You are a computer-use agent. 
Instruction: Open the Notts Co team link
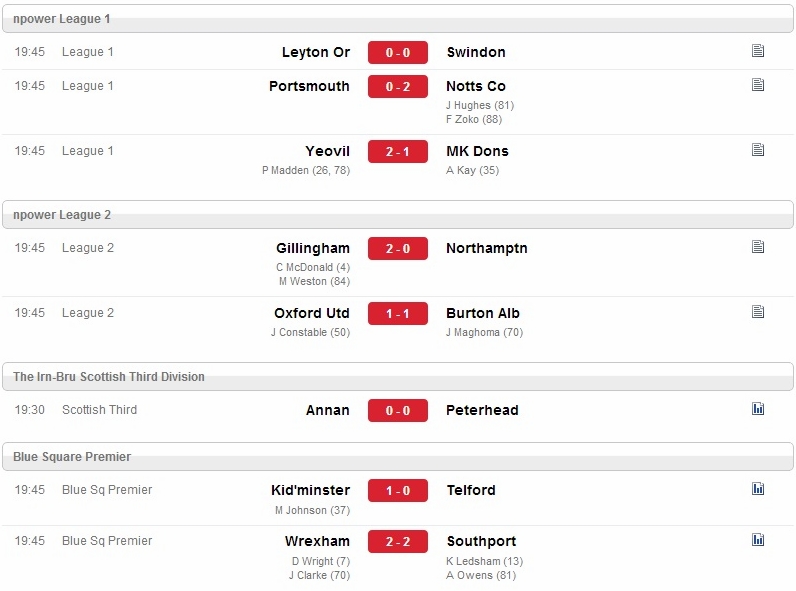click(476, 86)
